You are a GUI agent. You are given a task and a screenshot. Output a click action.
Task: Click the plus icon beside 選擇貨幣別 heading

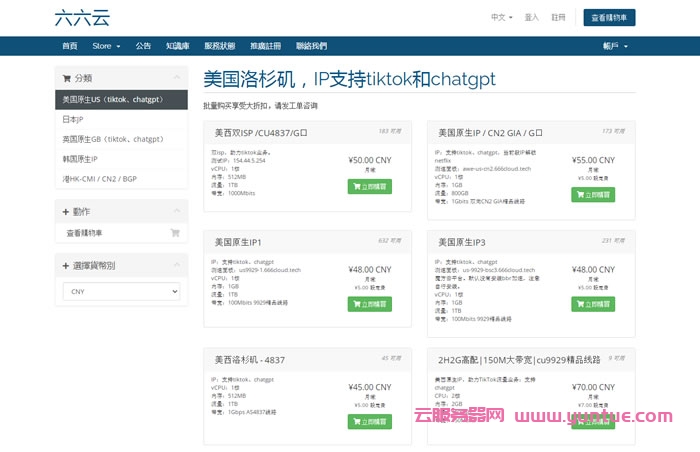point(66,265)
